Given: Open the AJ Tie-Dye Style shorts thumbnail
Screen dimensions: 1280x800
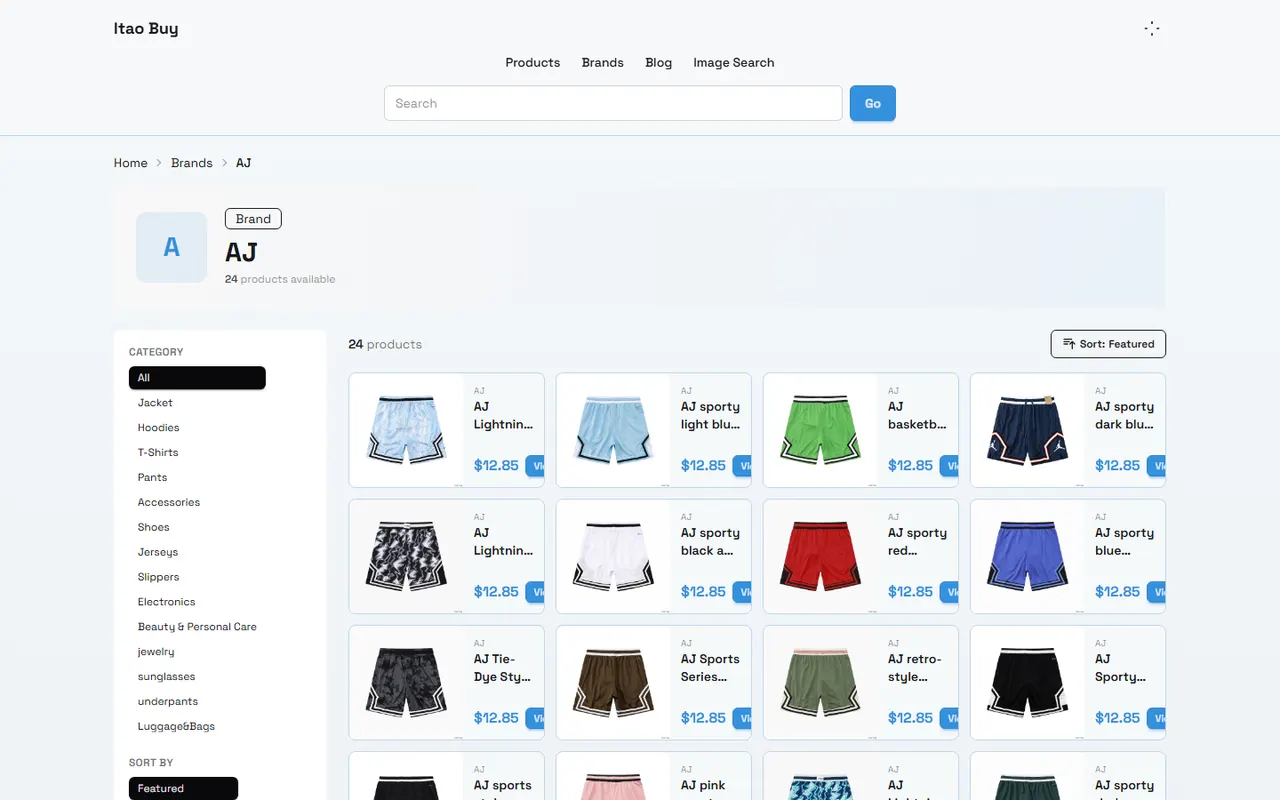Looking at the screenshot, I should point(406,682).
